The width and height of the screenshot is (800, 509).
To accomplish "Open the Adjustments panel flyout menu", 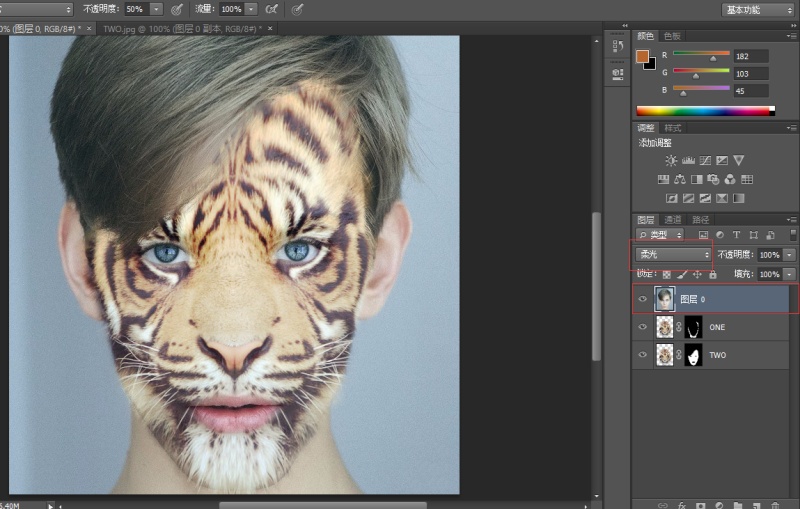I will 791,128.
